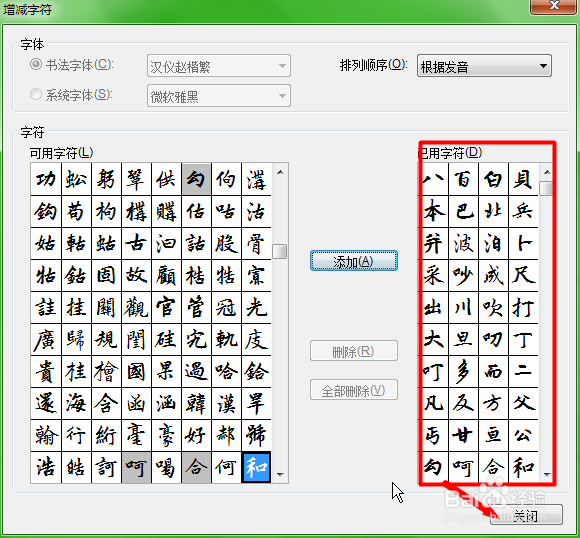Click the 添加(A) button
The height and width of the screenshot is (538, 580).
[354, 261]
